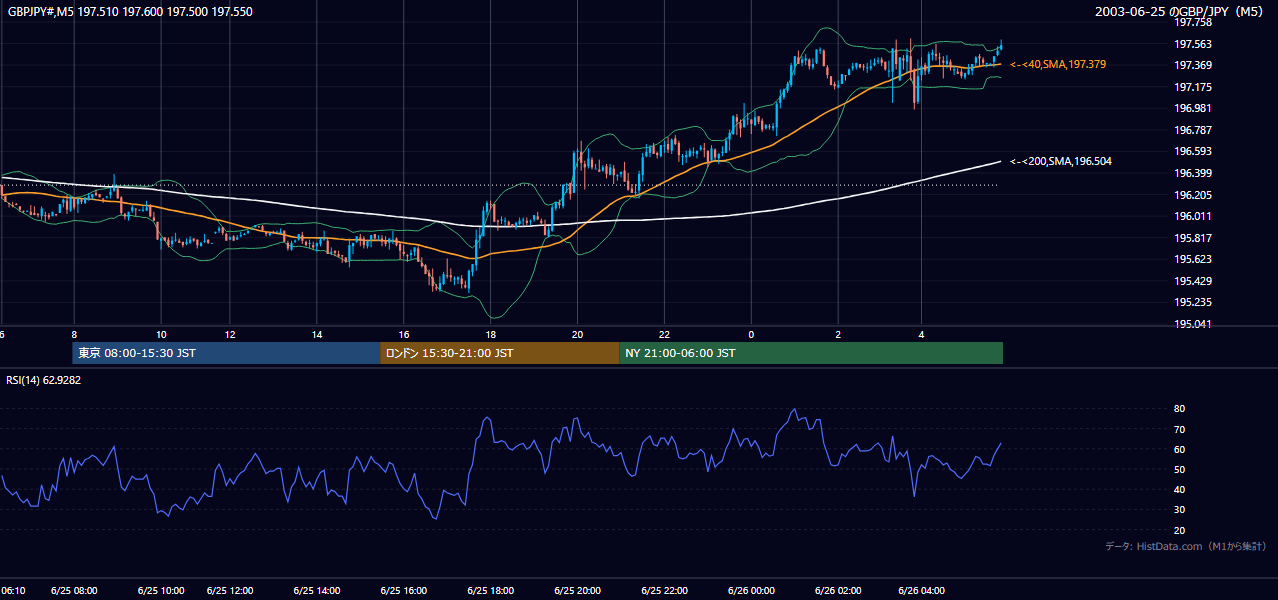Click the 2003-06-25 のGBP/JPY (M5) chart title

pyautogui.click(x=1181, y=12)
